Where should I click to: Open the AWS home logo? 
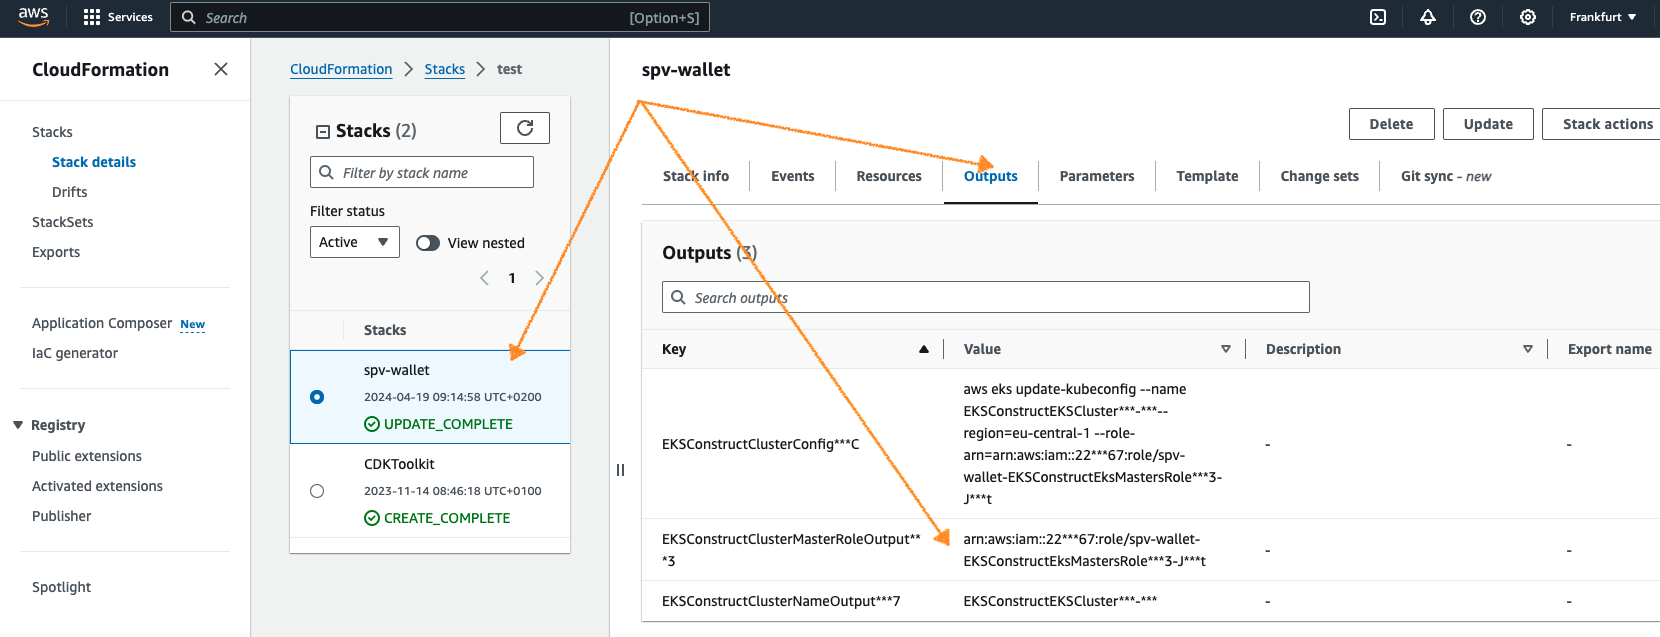pyautogui.click(x=33, y=17)
